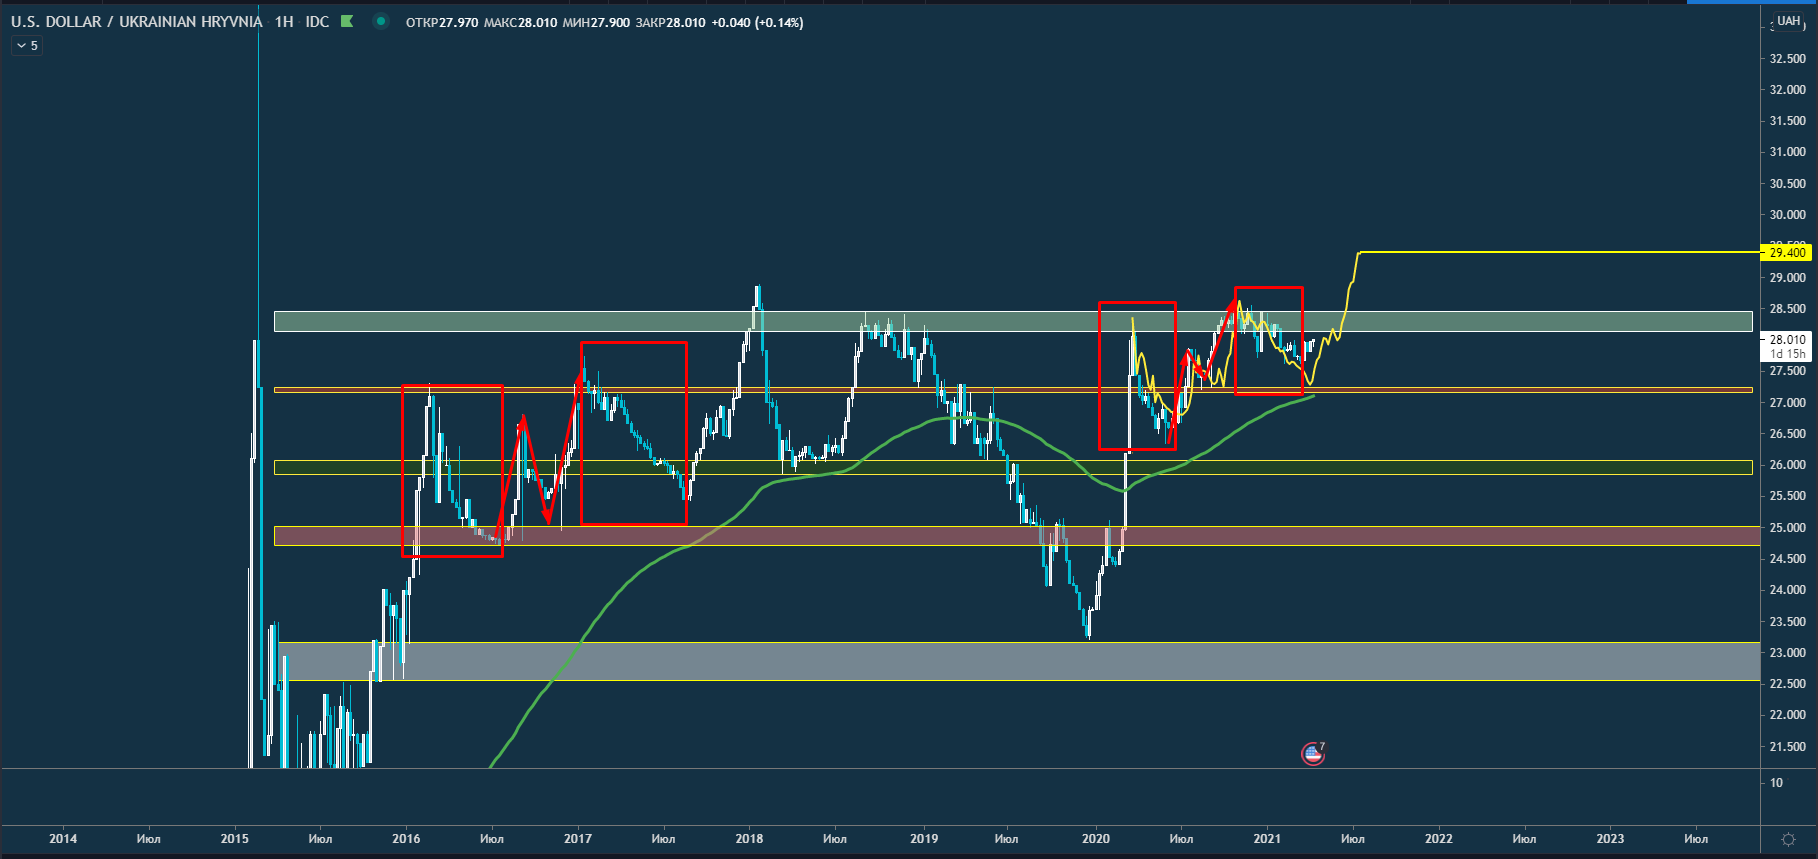Open the UAH currency selector

coord(1788,21)
